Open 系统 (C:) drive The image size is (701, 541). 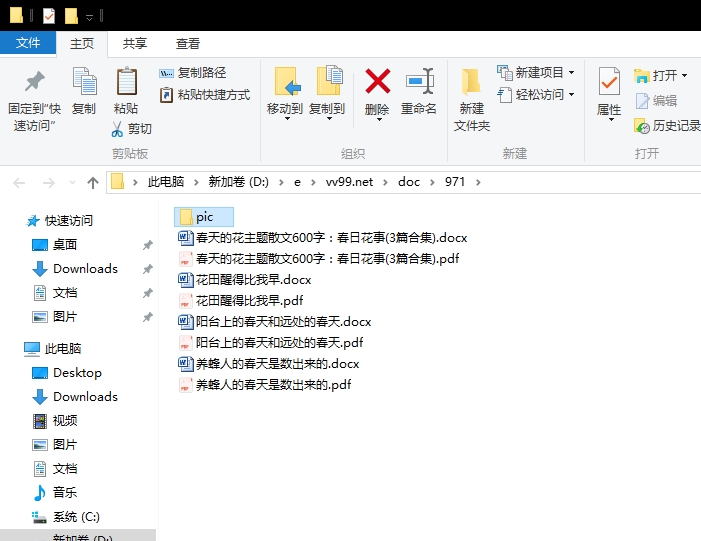tap(66, 517)
